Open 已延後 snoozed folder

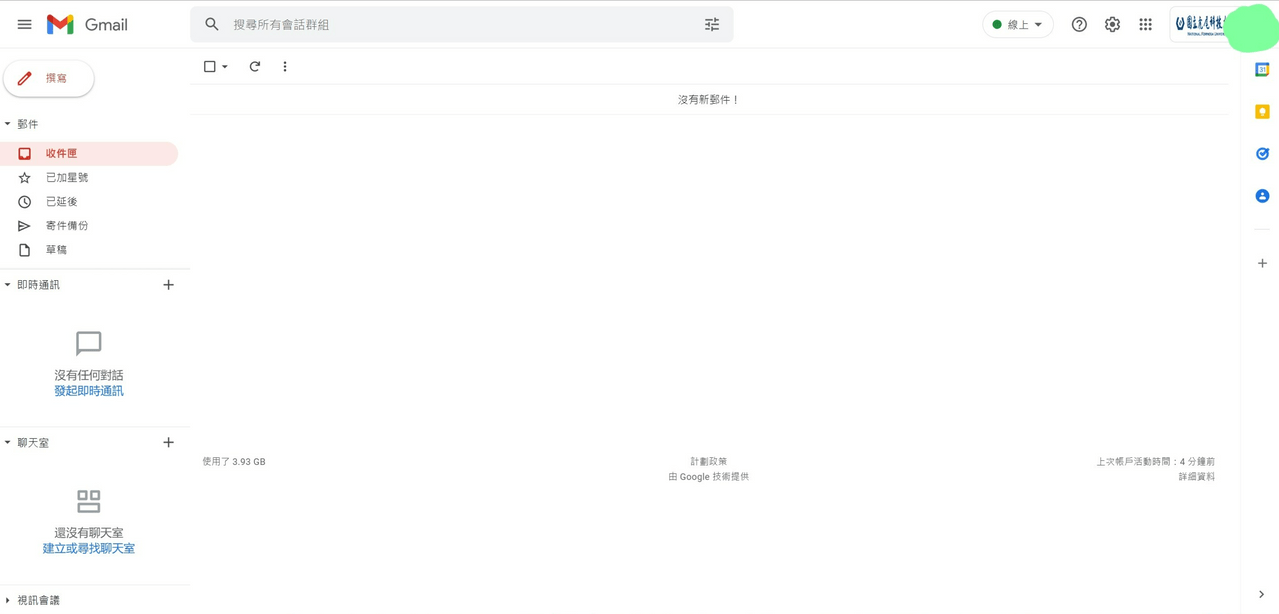(89, 201)
